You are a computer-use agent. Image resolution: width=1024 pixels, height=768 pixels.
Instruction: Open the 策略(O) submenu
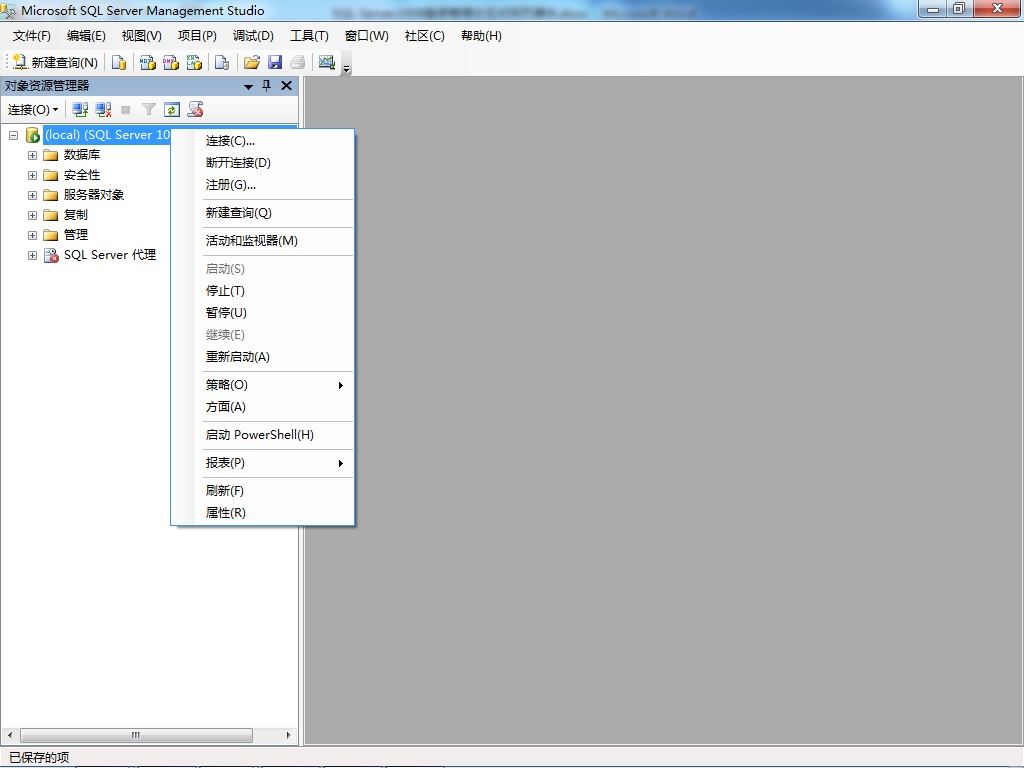pyautogui.click(x=263, y=385)
